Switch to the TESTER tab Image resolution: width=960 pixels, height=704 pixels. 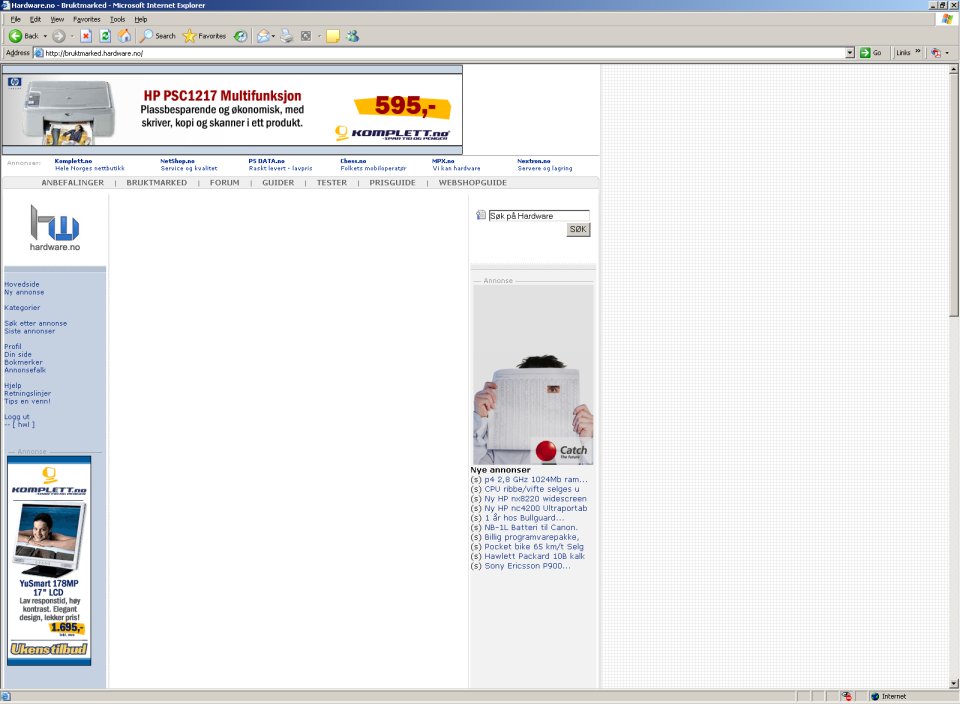(x=332, y=182)
